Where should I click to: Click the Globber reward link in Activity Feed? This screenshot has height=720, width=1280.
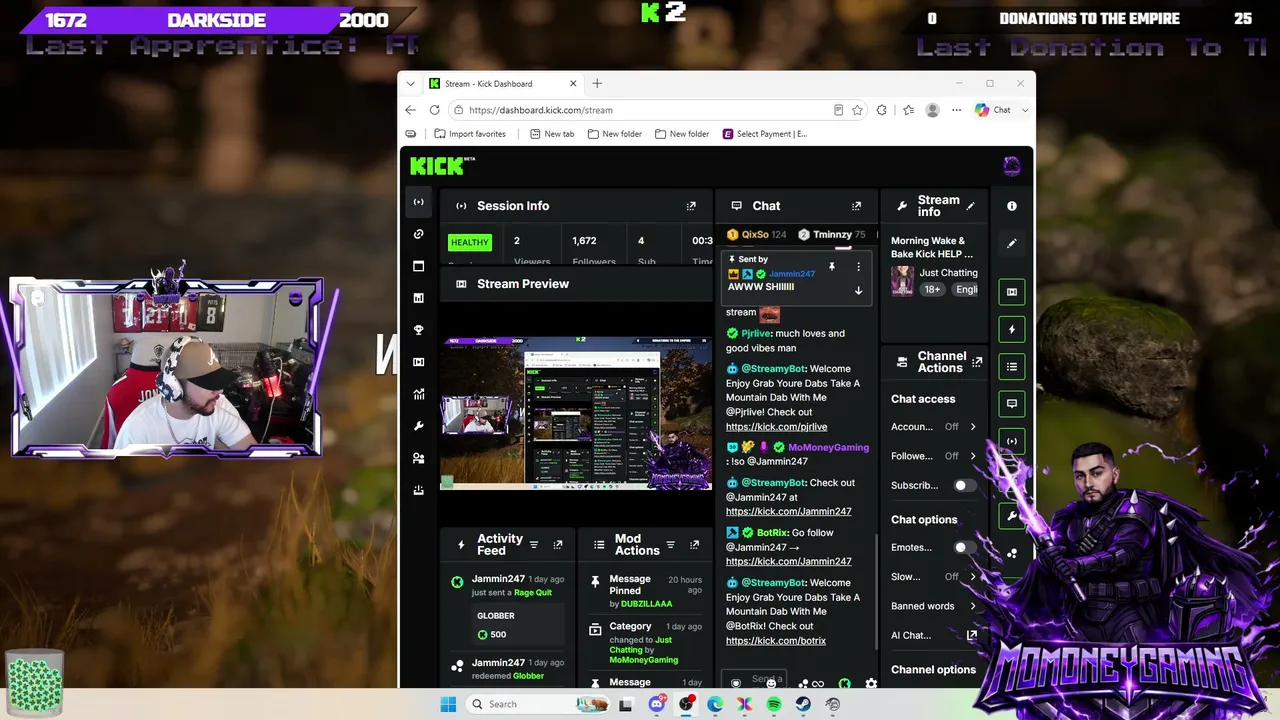529,676
